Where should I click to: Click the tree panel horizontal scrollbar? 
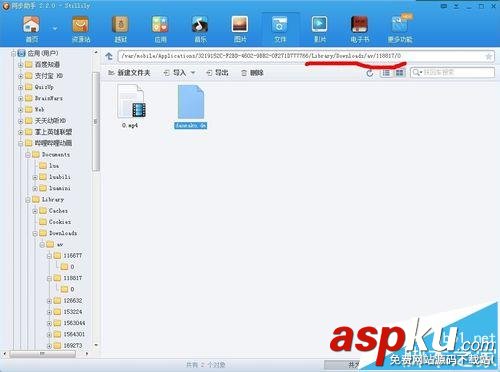tap(43, 354)
